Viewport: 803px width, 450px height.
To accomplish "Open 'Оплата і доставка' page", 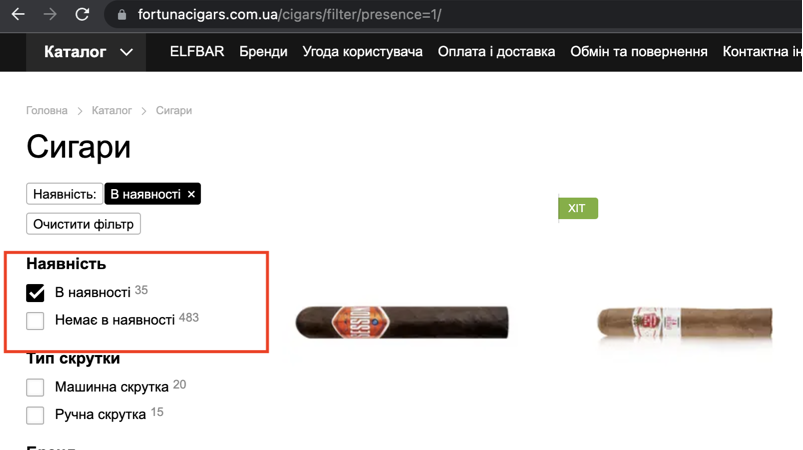I will (496, 52).
